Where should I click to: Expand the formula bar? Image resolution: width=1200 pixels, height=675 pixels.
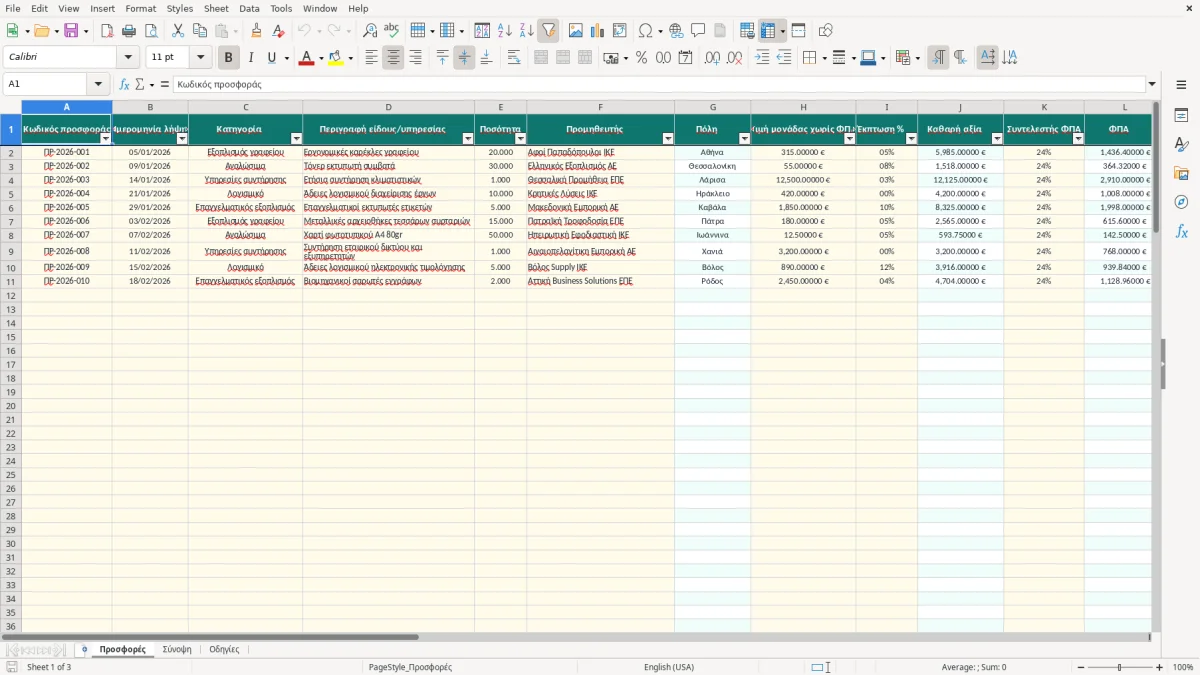[x=1152, y=85]
